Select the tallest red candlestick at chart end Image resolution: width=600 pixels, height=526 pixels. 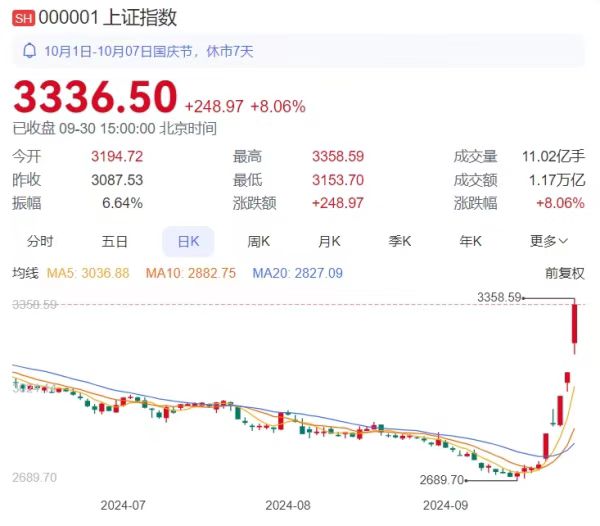[575, 329]
